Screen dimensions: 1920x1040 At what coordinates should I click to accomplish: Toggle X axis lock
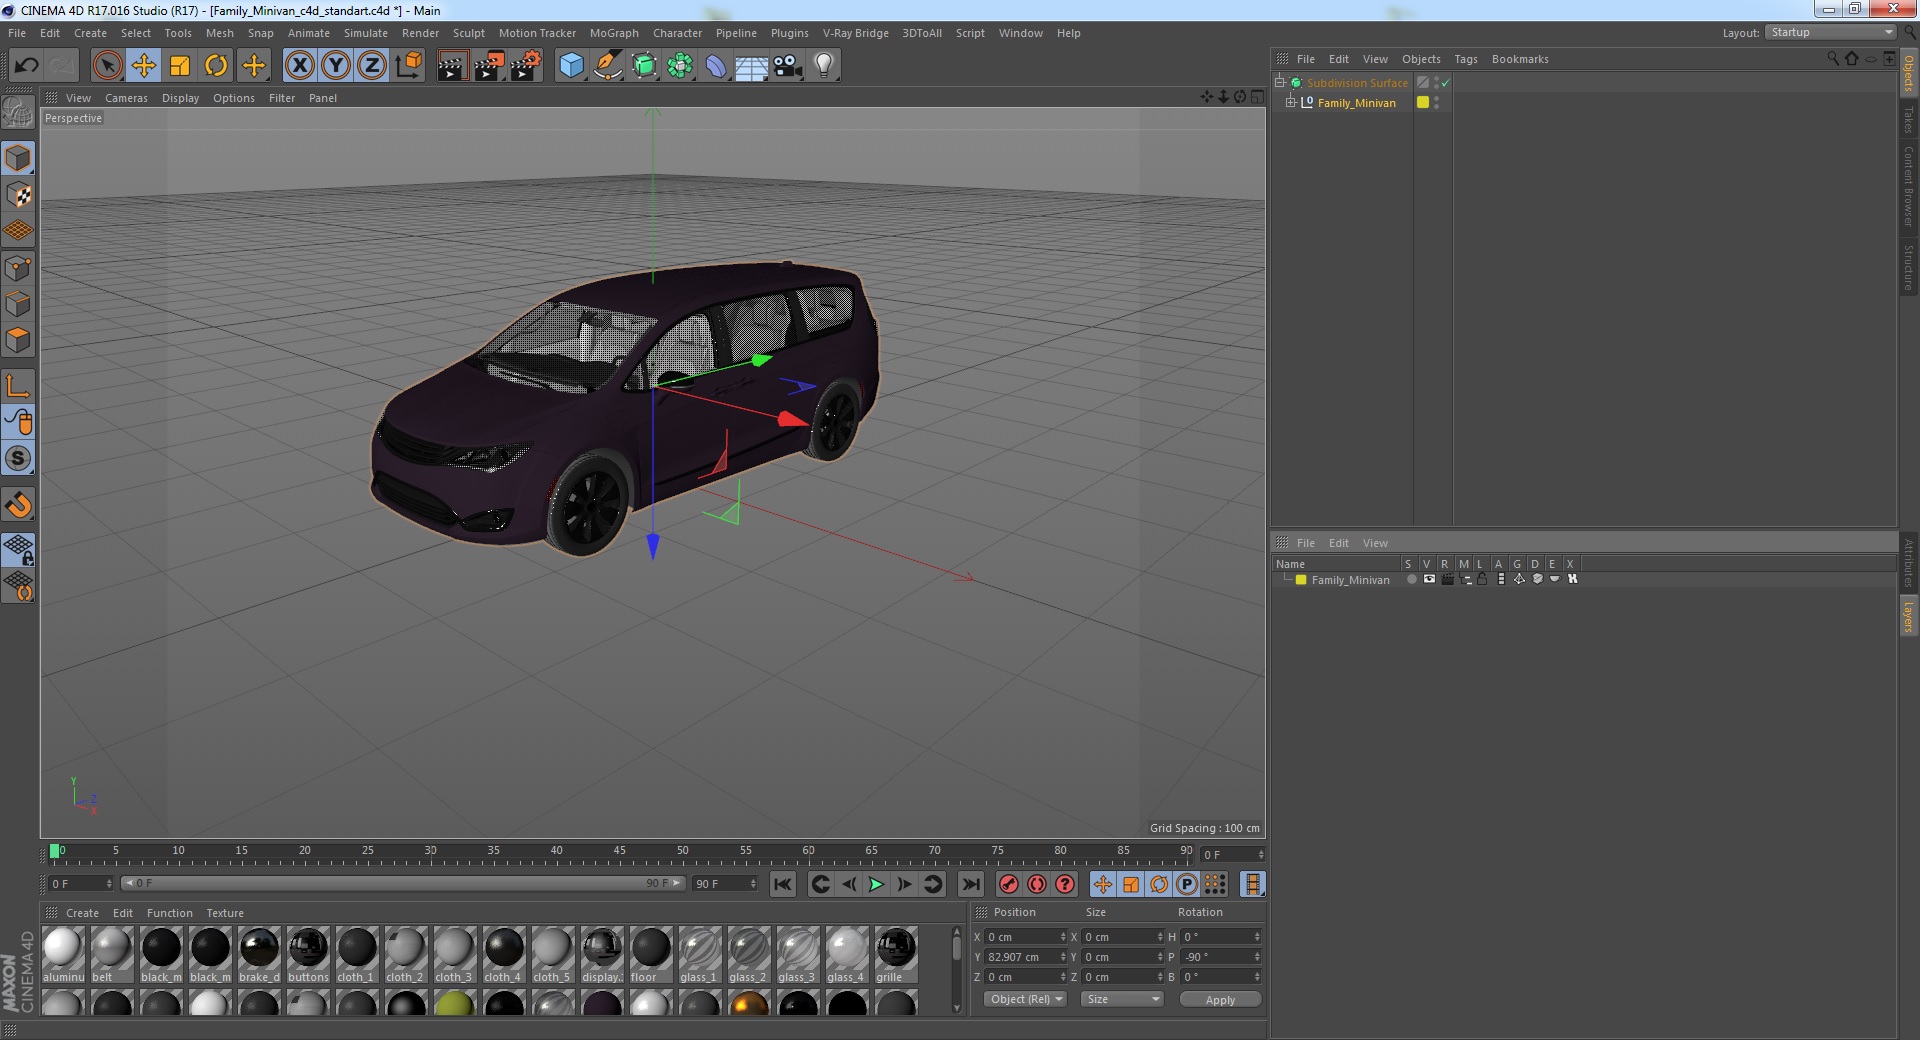tap(299, 66)
